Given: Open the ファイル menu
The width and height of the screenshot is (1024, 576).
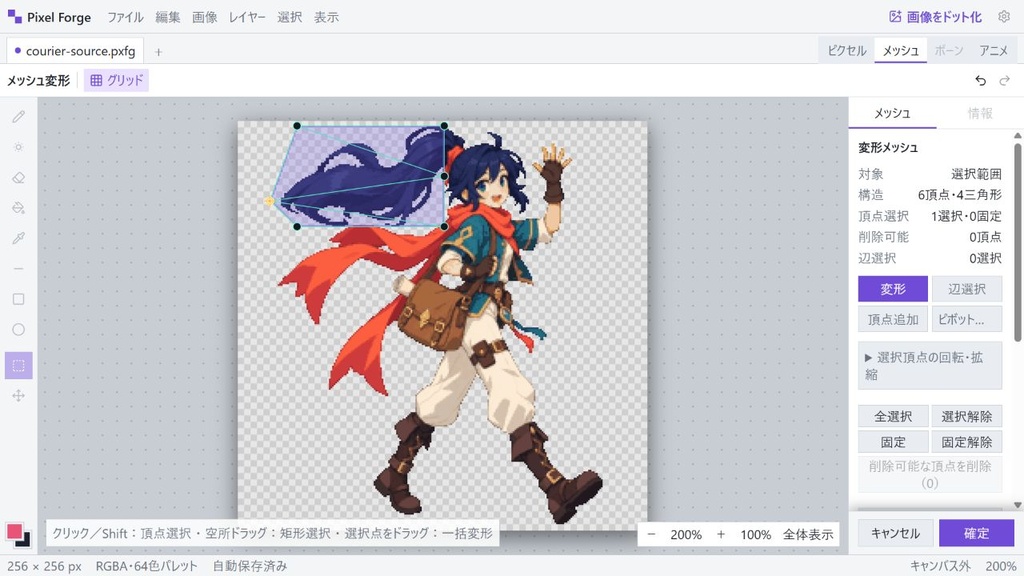Looking at the screenshot, I should pyautogui.click(x=125, y=17).
